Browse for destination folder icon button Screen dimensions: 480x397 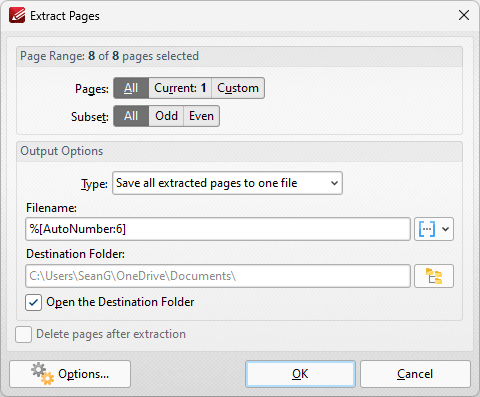pyautogui.click(x=434, y=276)
